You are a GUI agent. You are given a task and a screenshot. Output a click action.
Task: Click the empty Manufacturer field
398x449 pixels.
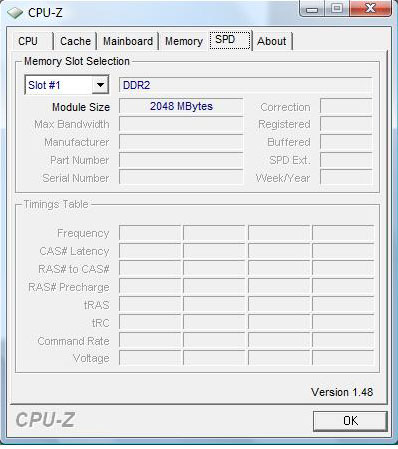[181, 142]
